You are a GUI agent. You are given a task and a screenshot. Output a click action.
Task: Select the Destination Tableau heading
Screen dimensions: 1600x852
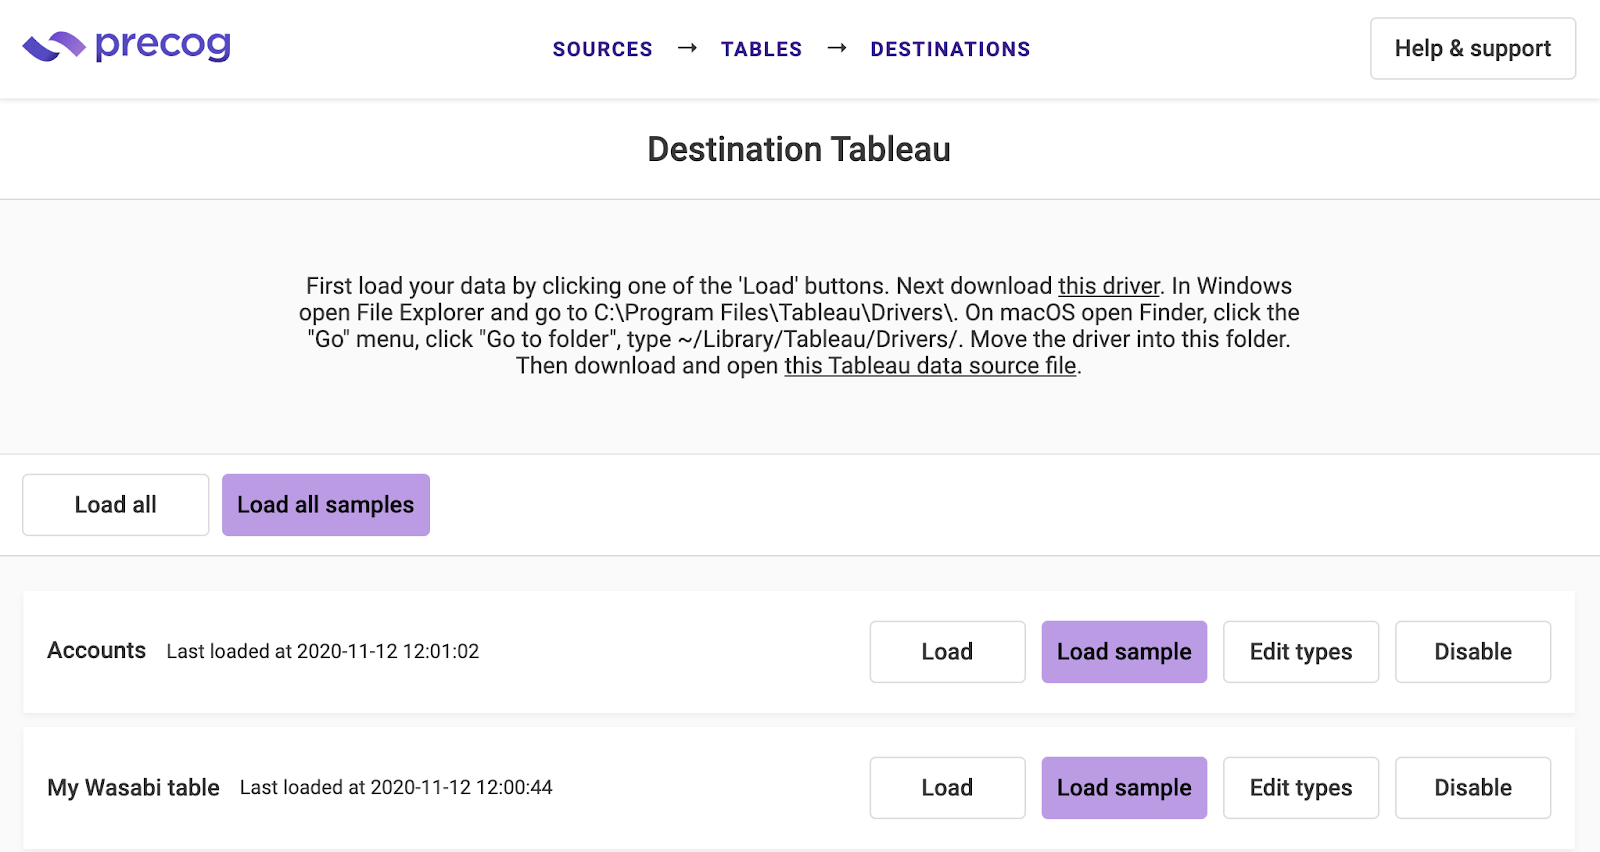pos(799,149)
